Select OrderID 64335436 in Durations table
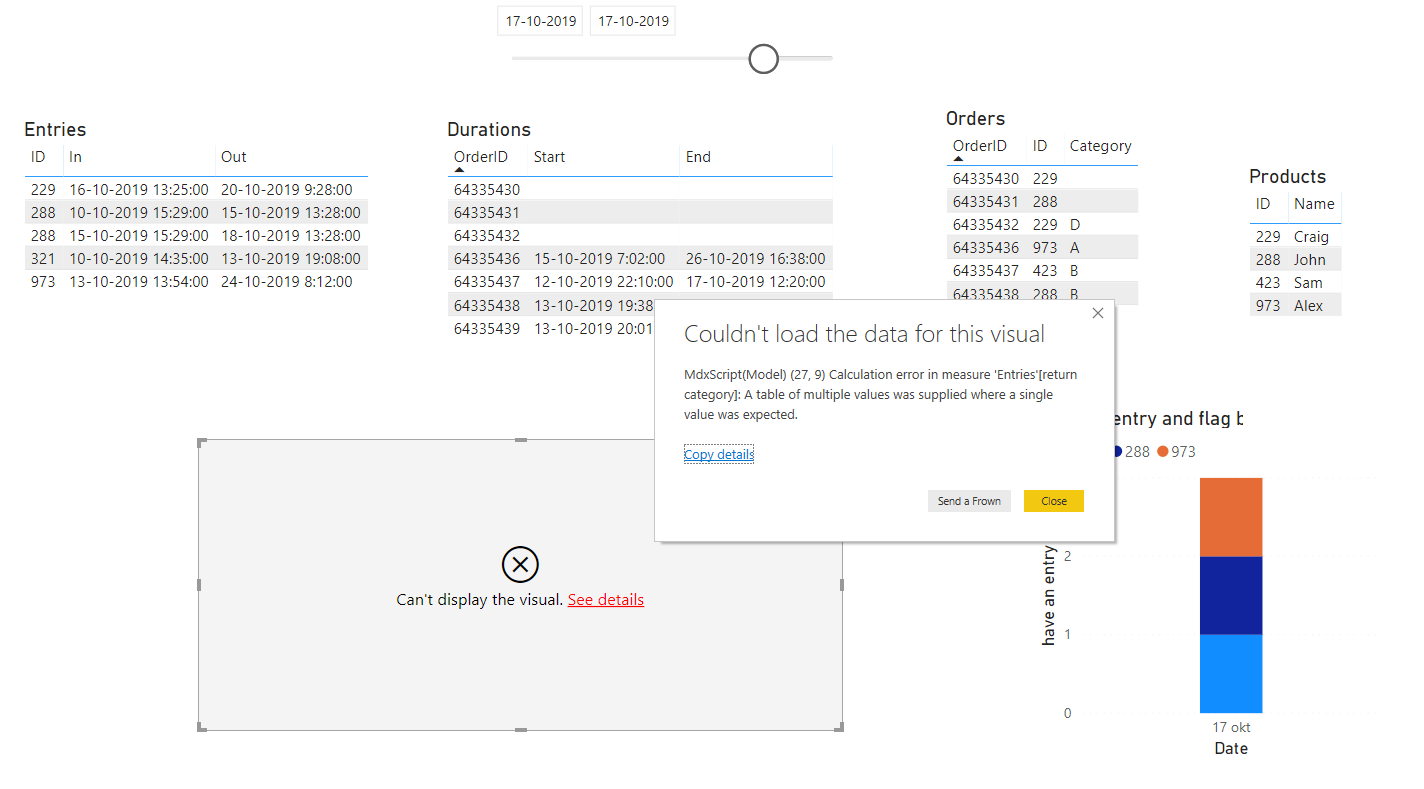Viewport: 1424px width, 789px height. [x=487, y=259]
